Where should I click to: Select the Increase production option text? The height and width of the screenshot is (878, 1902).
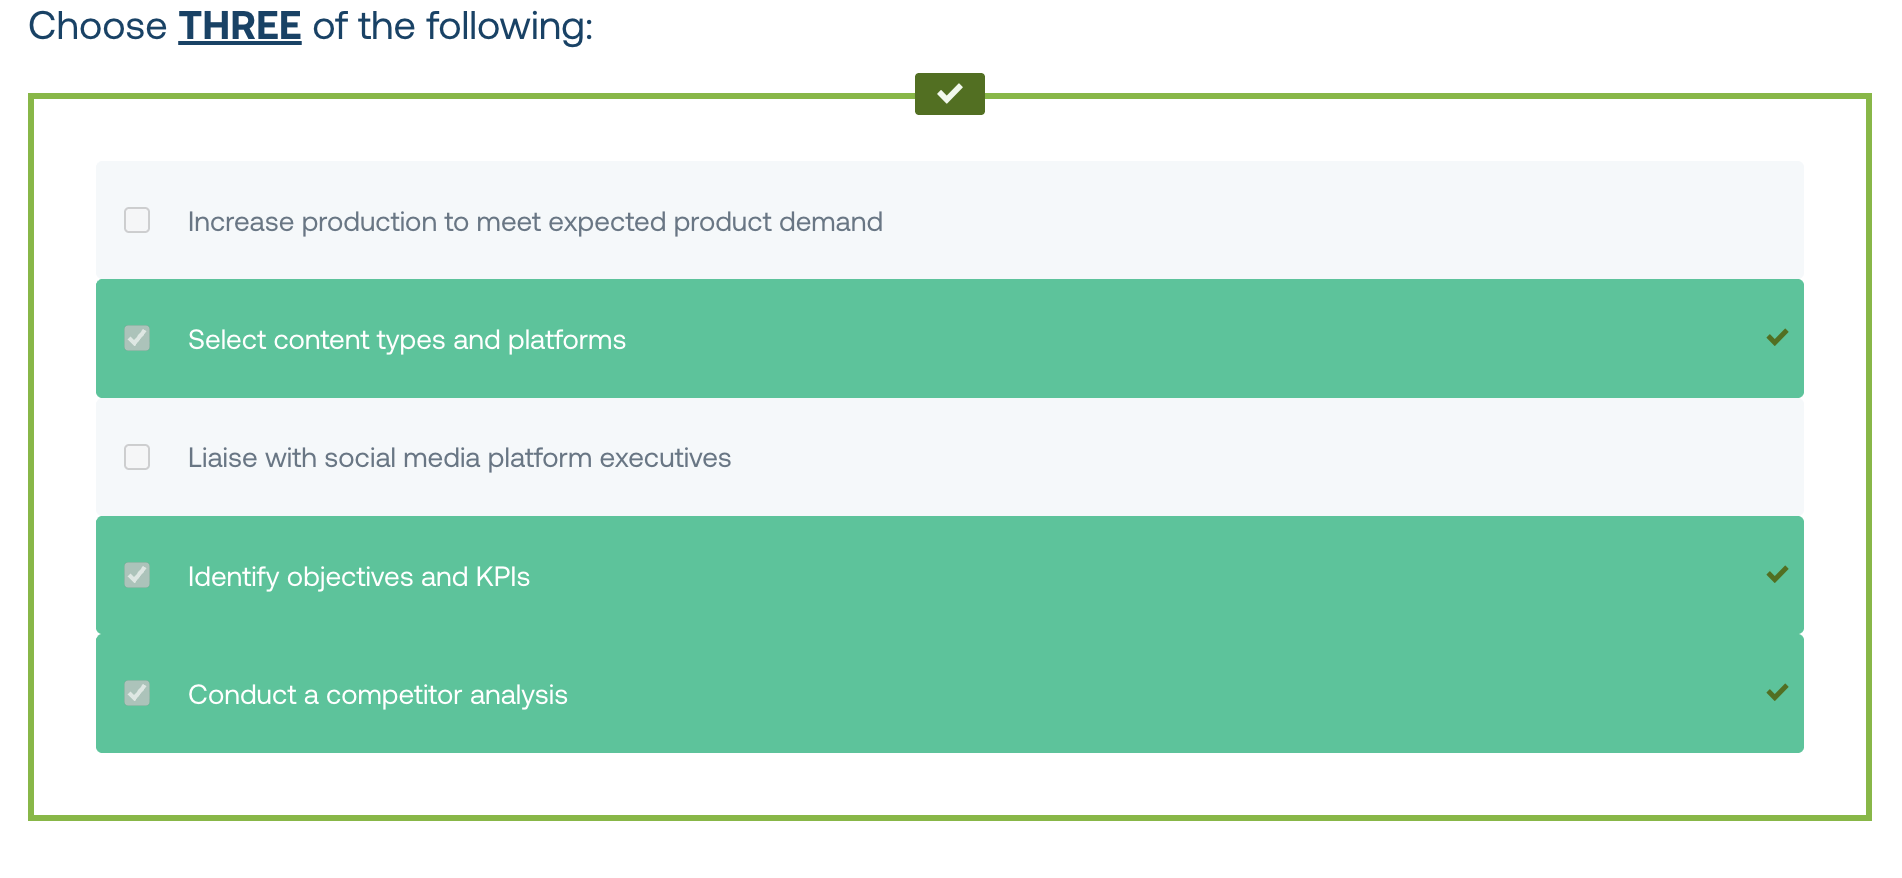(535, 222)
